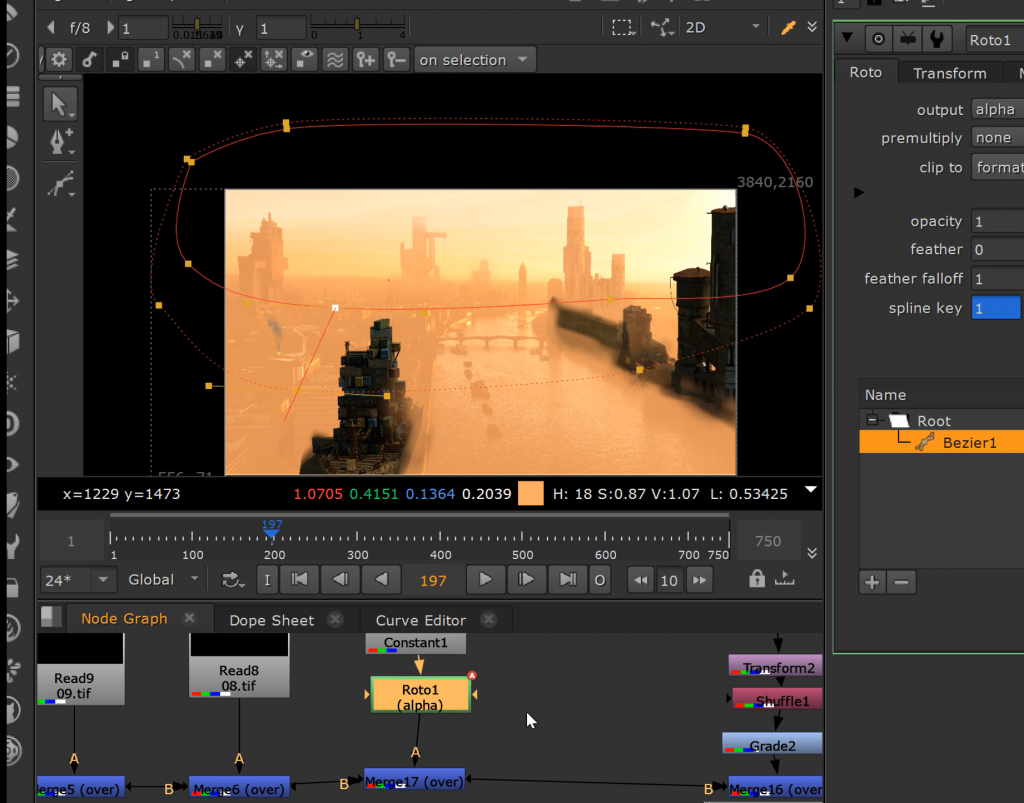Open the Transform tab in properties
Image resolution: width=1024 pixels, height=803 pixels.
click(x=949, y=73)
